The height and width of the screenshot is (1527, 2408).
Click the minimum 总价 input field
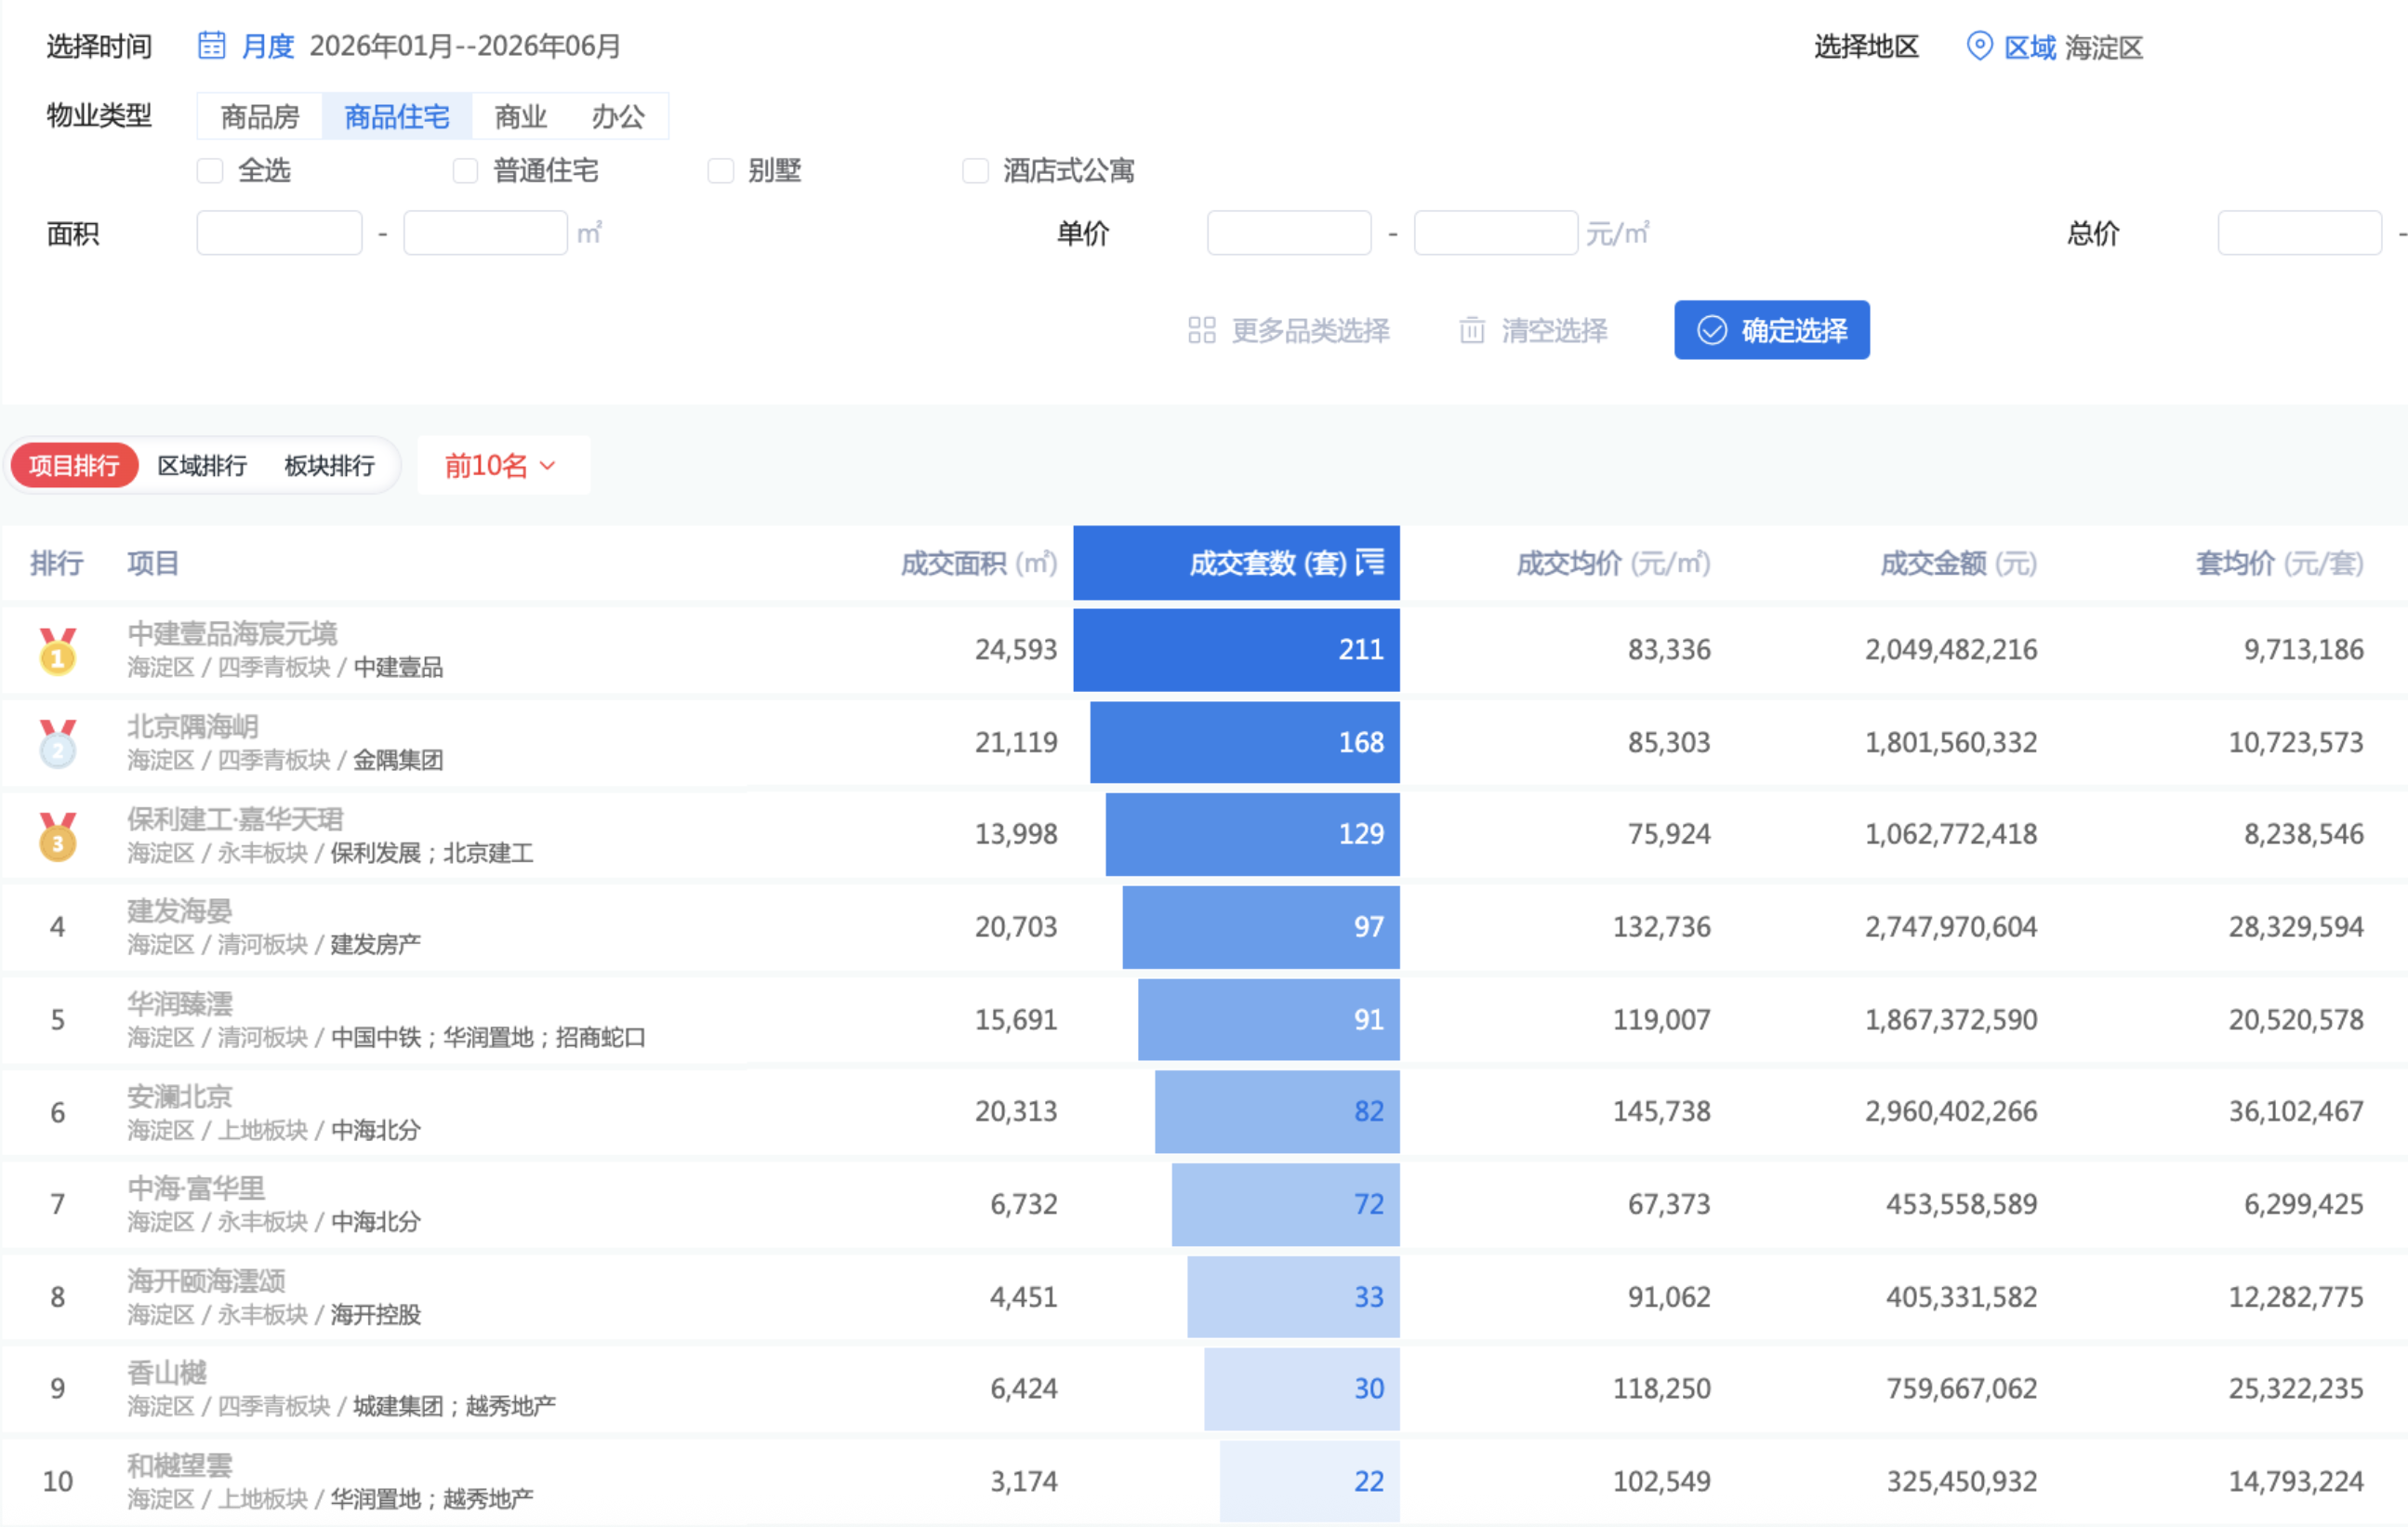pyautogui.click(x=2300, y=233)
